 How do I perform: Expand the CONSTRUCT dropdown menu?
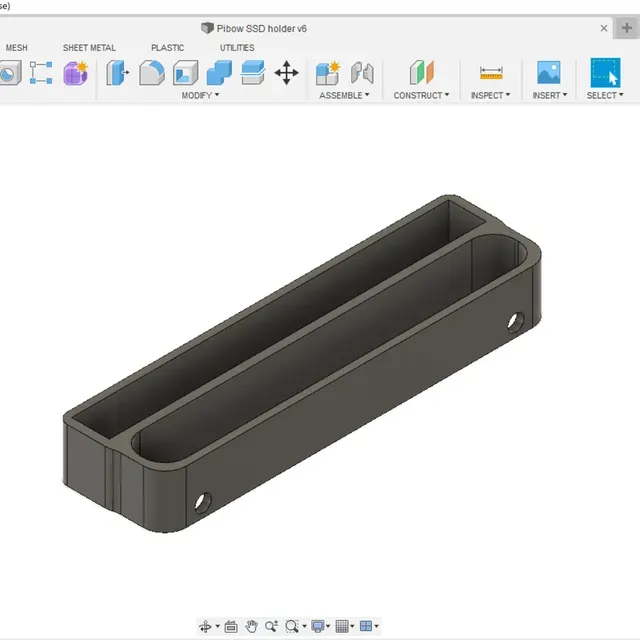(x=421, y=95)
